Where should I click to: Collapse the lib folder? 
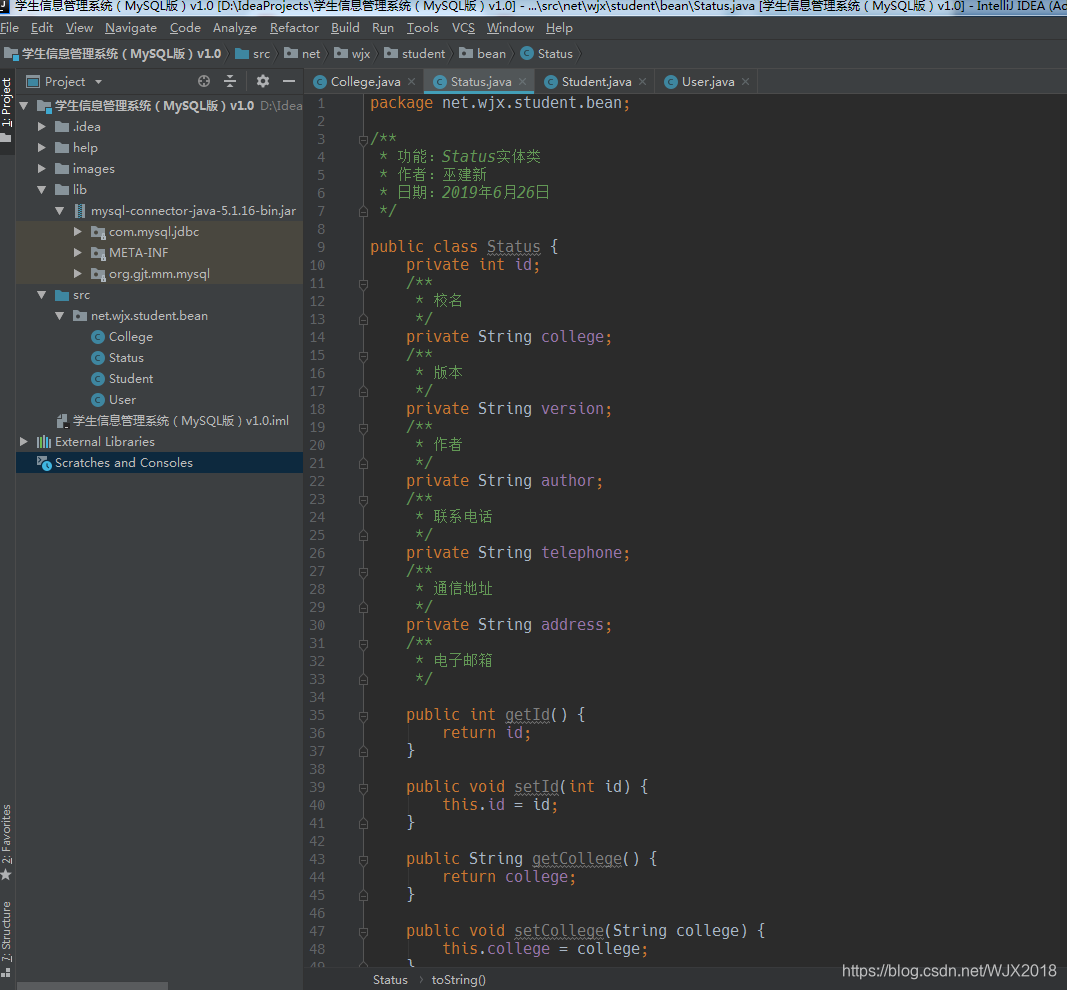coord(42,190)
